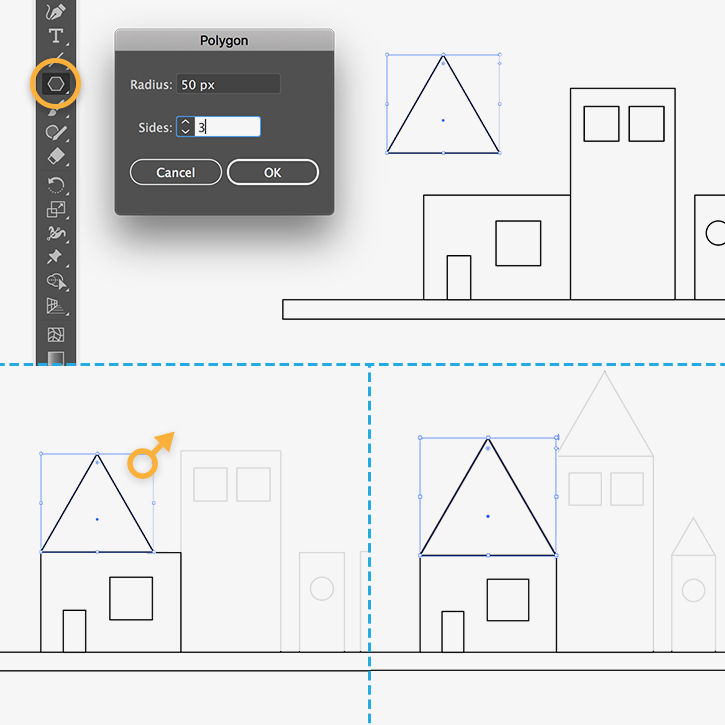This screenshot has height=725, width=725.
Task: Select the Warp tool
Action: [56, 233]
